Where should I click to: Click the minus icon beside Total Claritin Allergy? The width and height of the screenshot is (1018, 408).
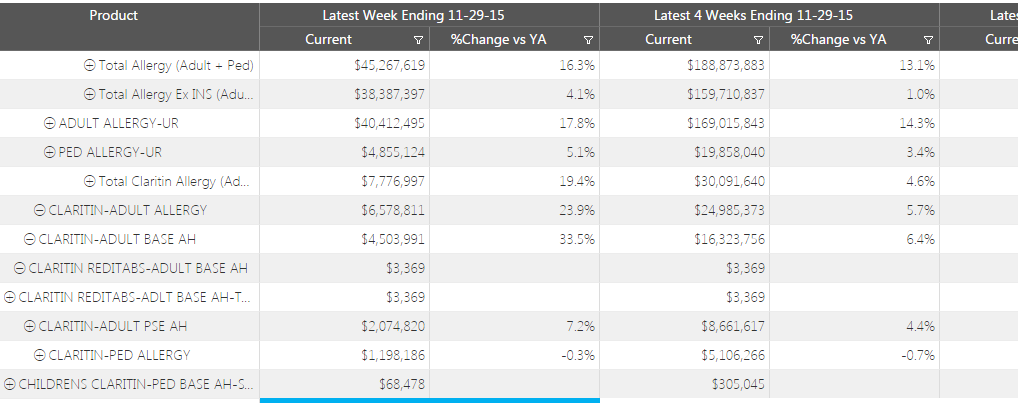tap(90, 182)
